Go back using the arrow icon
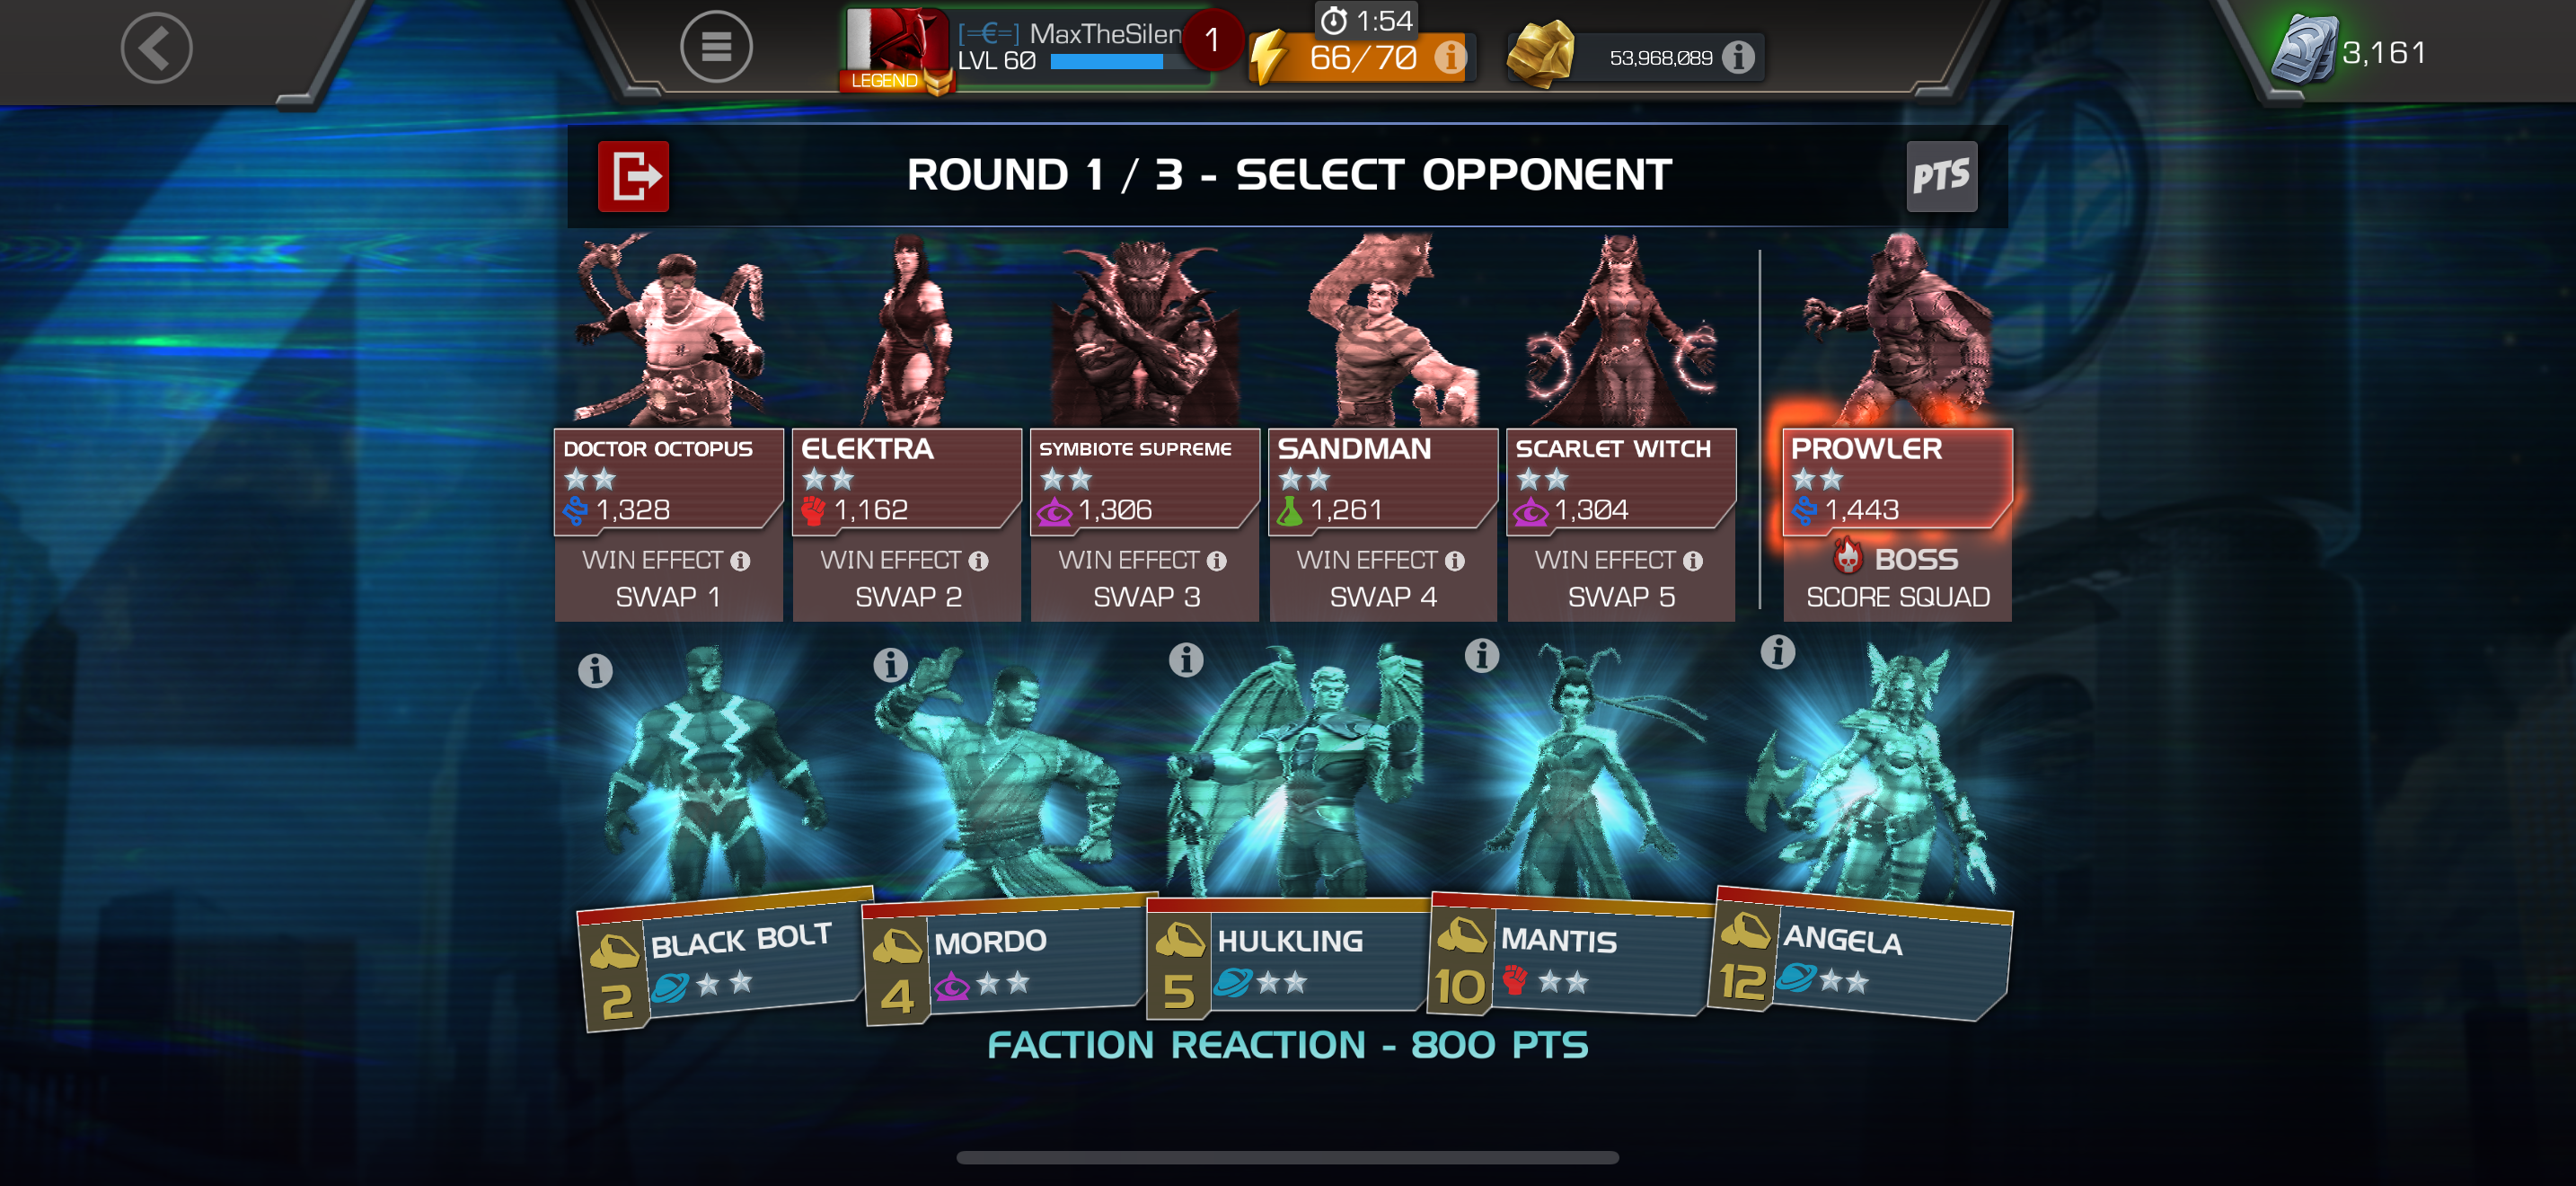The image size is (2576, 1186). [x=156, y=47]
